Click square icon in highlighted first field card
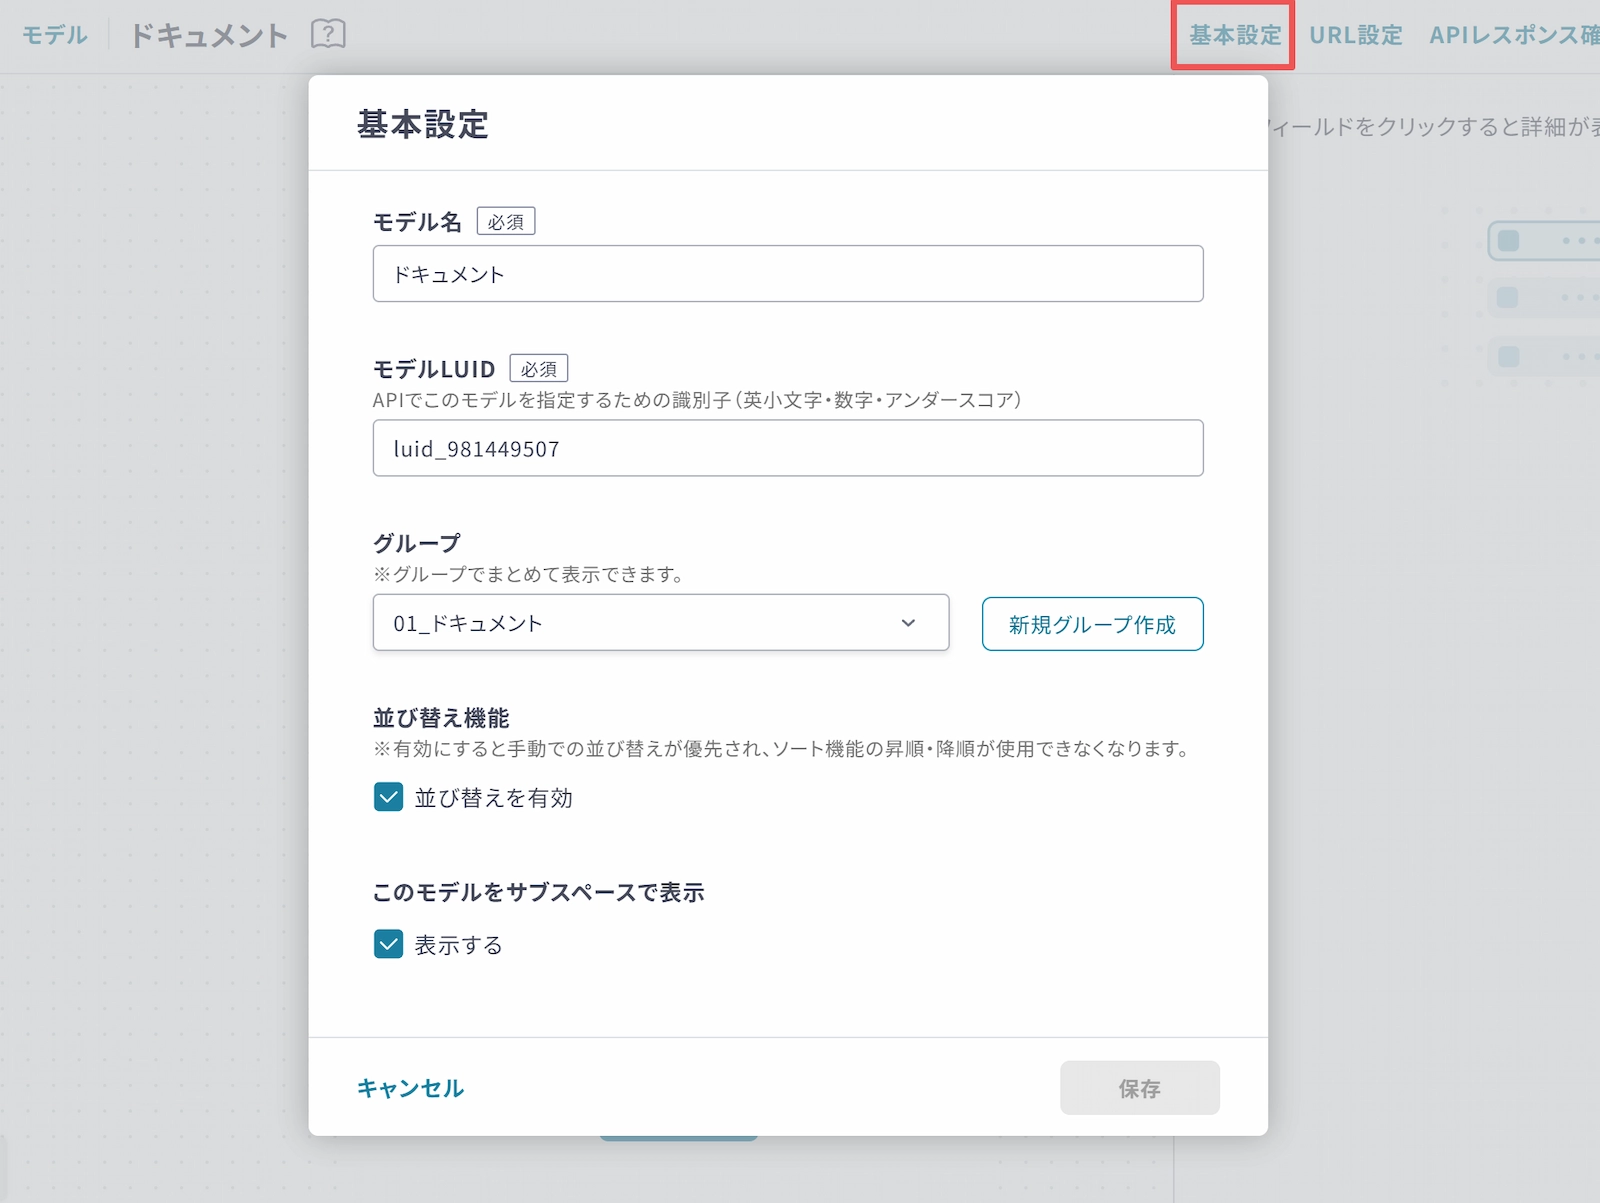Screen dimensions: 1600x1203 click(x=1508, y=241)
